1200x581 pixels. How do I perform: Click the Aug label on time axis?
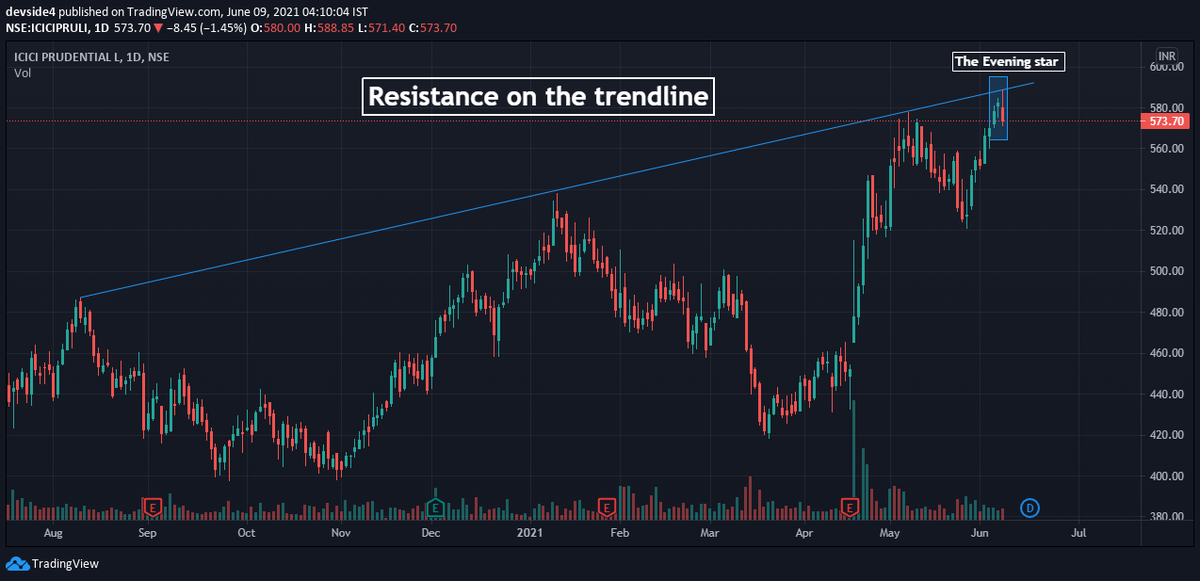point(52,534)
